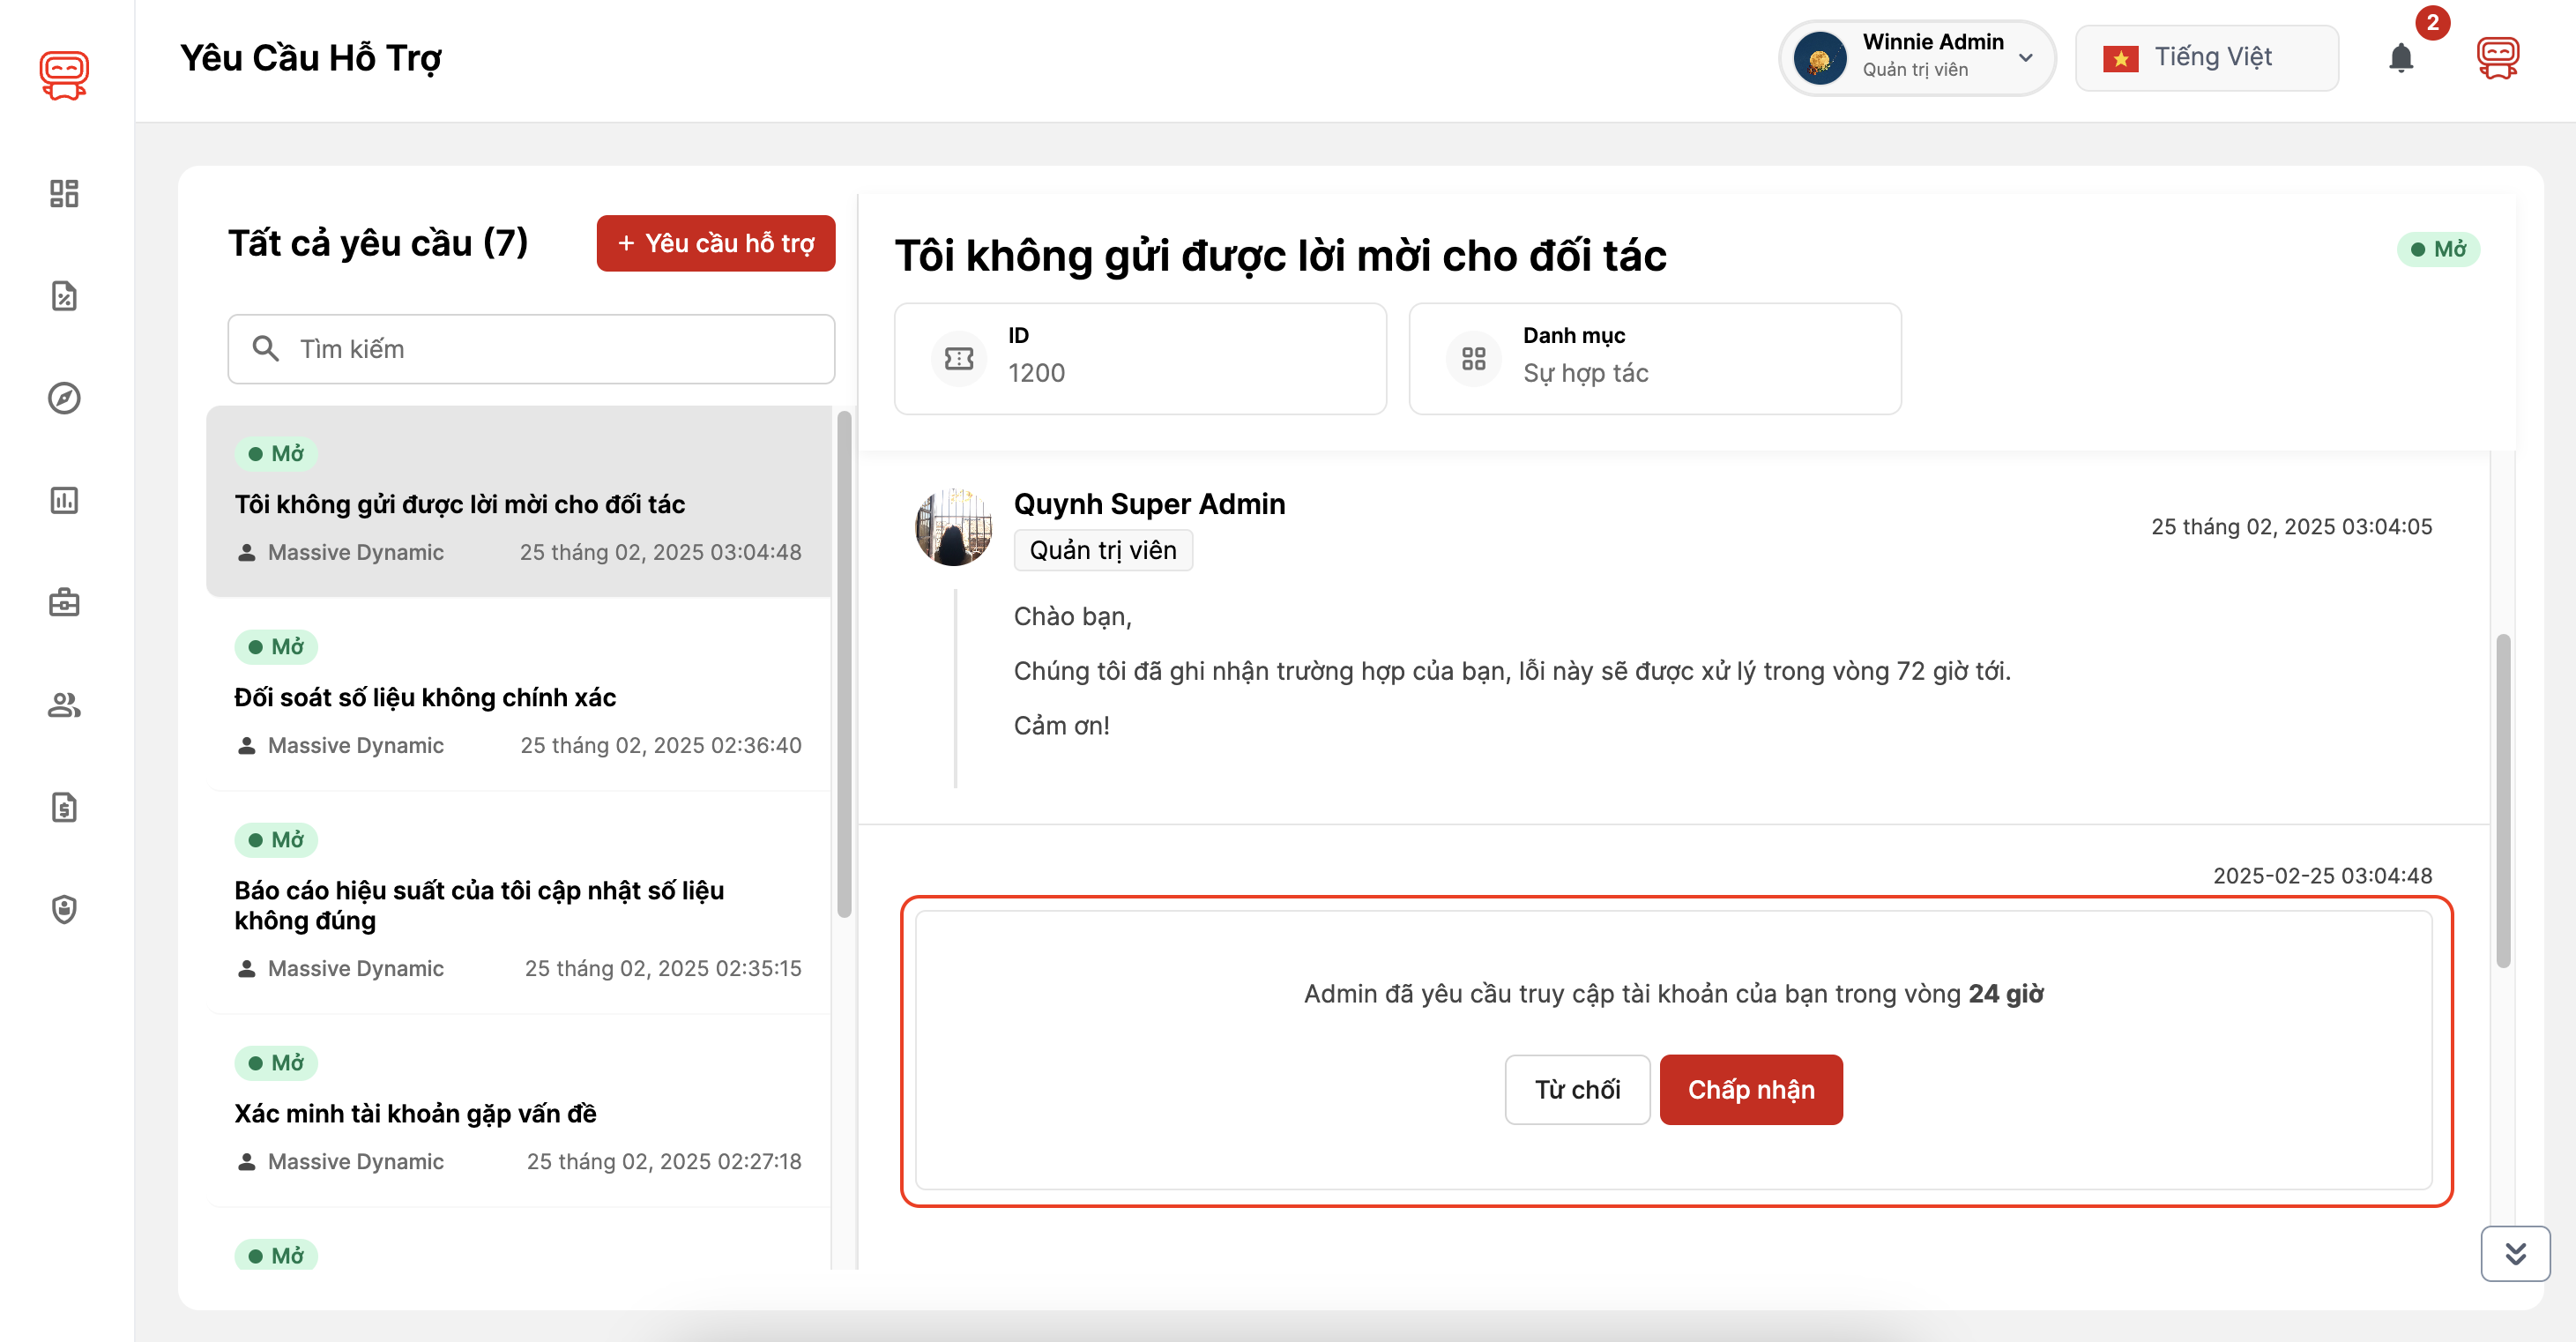View reports via the bar chart sidebar icon

[x=64, y=500]
